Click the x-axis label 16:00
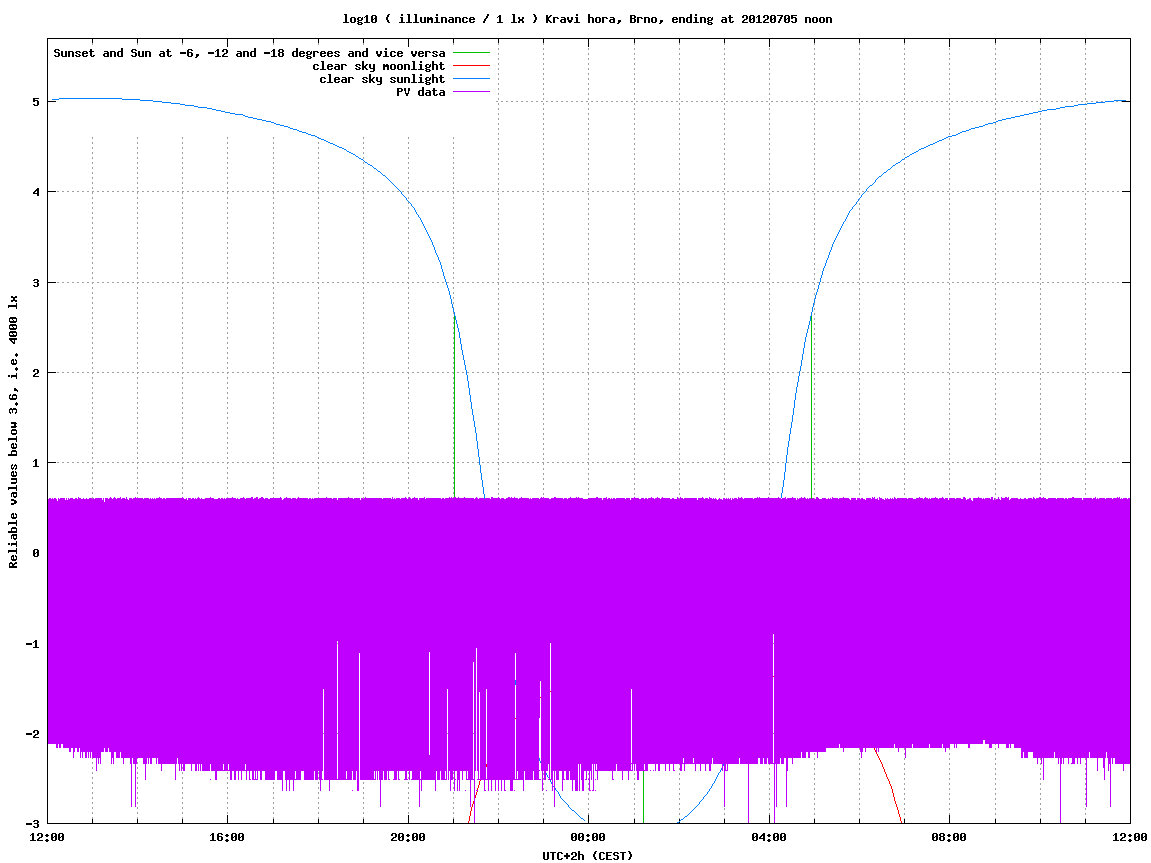Image resolution: width=1151 pixels, height=863 pixels. pos(228,837)
